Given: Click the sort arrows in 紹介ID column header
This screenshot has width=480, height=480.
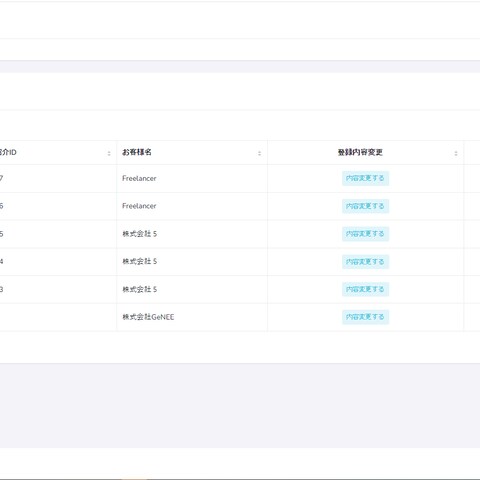Looking at the screenshot, I should [109, 153].
